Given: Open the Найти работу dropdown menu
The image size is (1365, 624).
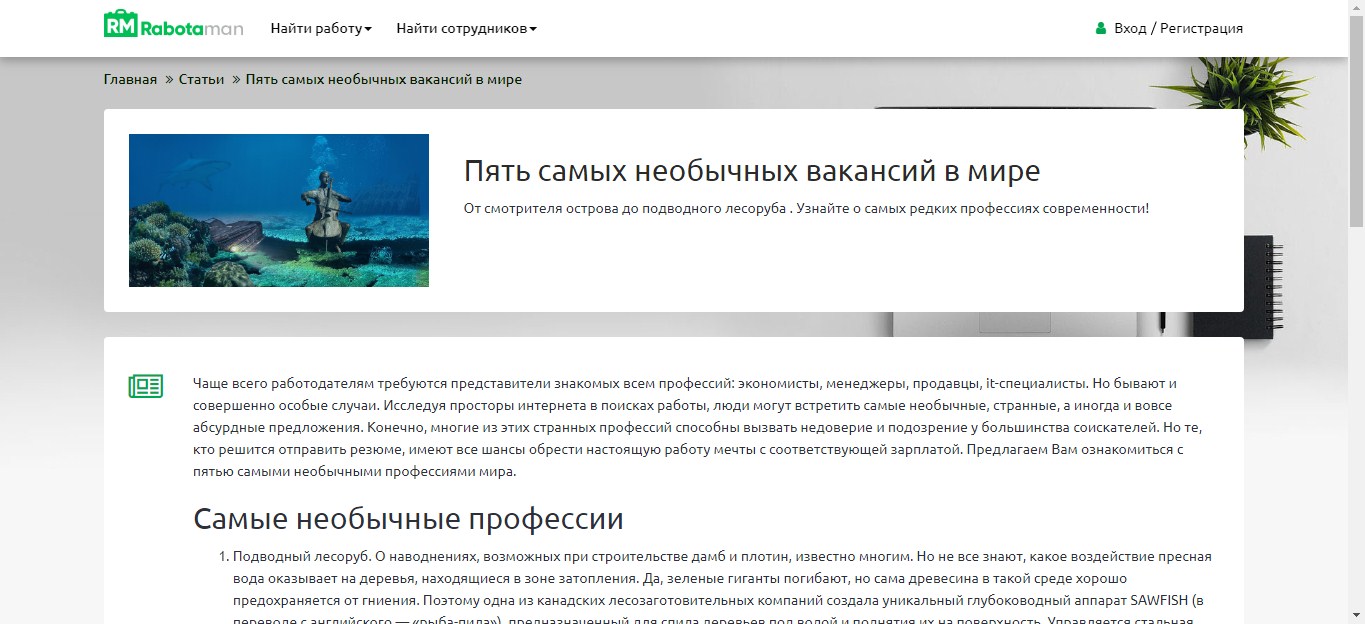Looking at the screenshot, I should tap(321, 28).
